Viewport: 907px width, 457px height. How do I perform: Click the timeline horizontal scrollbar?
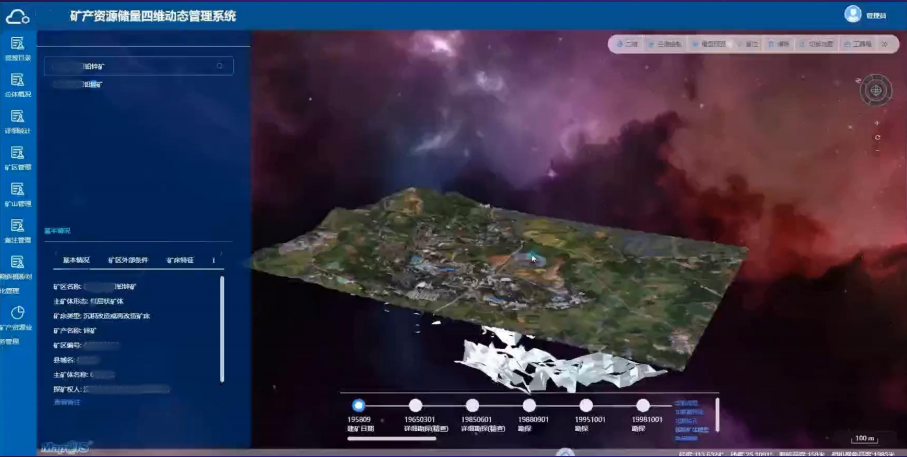(x=392, y=438)
